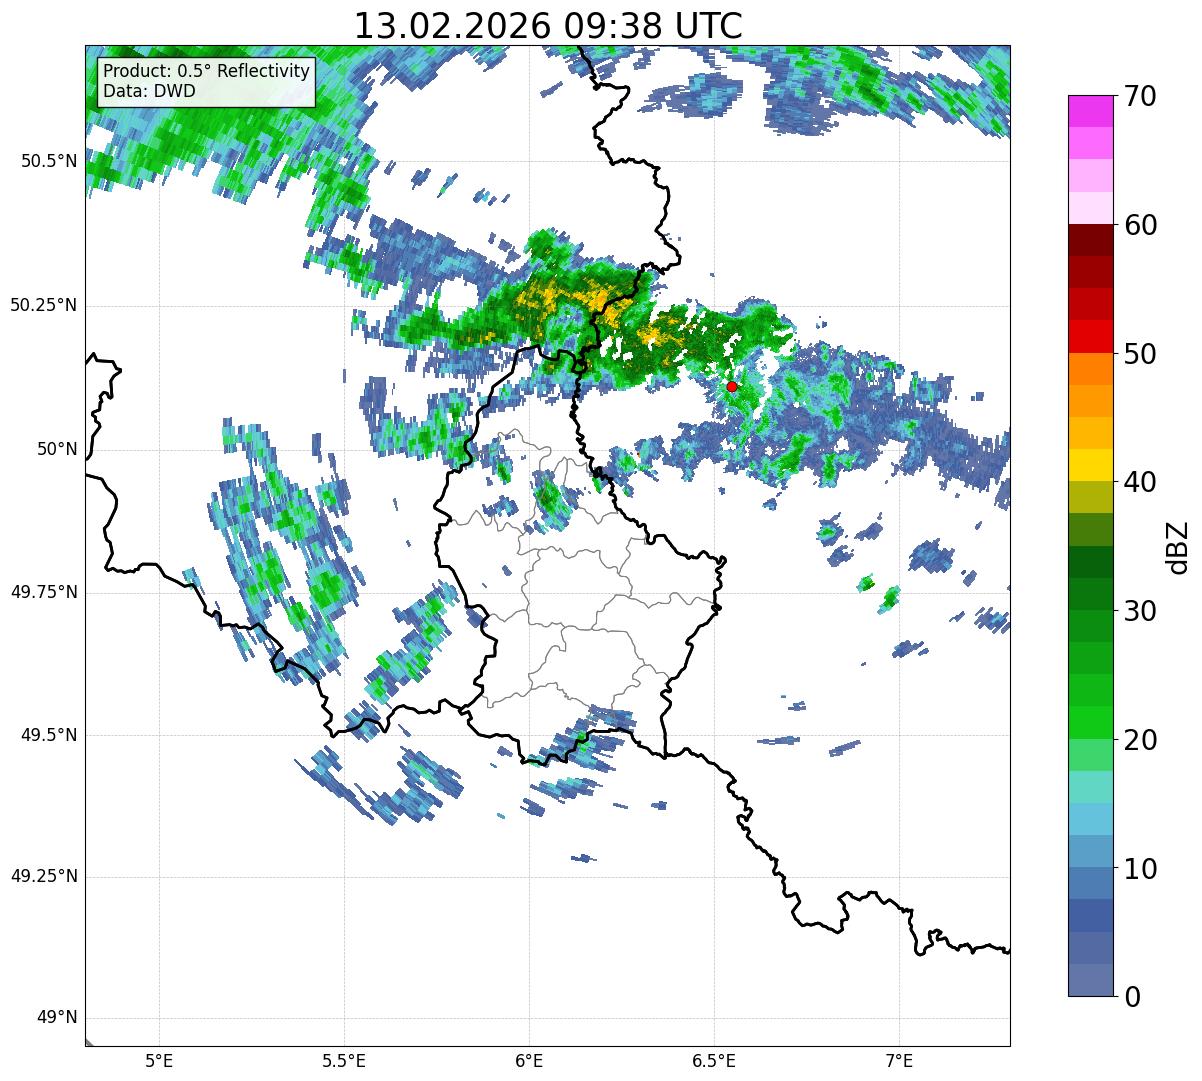
Task: Click the colorbar tick label 70
Action: pyautogui.click(x=1140, y=96)
